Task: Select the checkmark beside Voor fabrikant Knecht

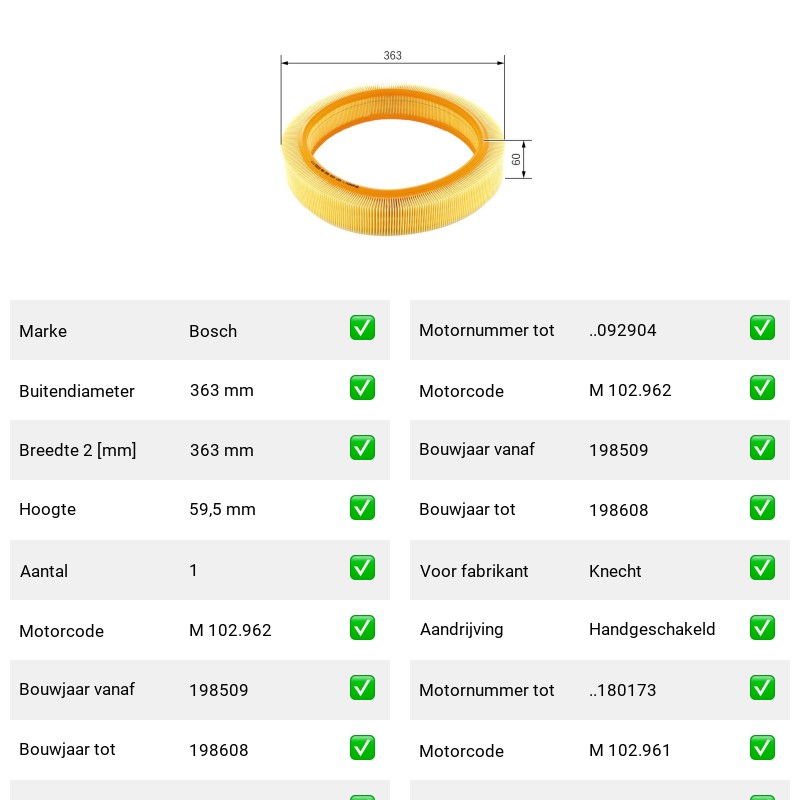Action: pos(762,568)
